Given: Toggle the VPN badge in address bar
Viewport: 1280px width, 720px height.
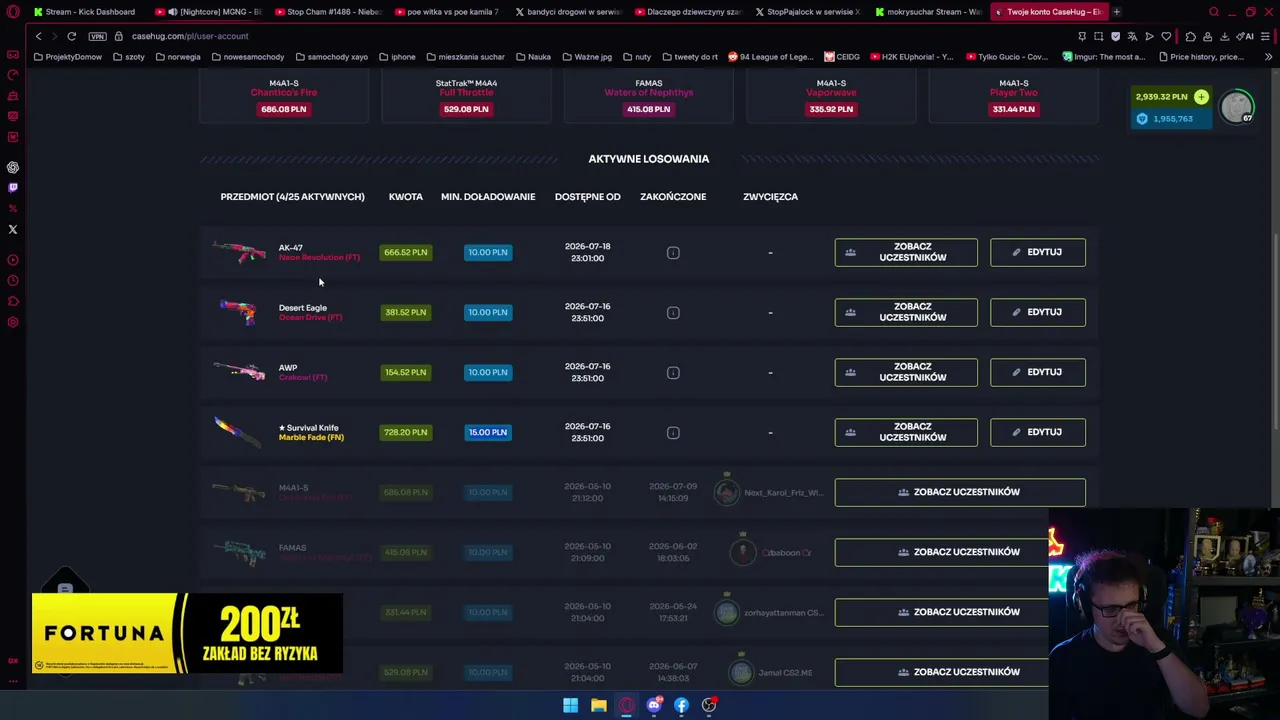Looking at the screenshot, I should [x=97, y=36].
